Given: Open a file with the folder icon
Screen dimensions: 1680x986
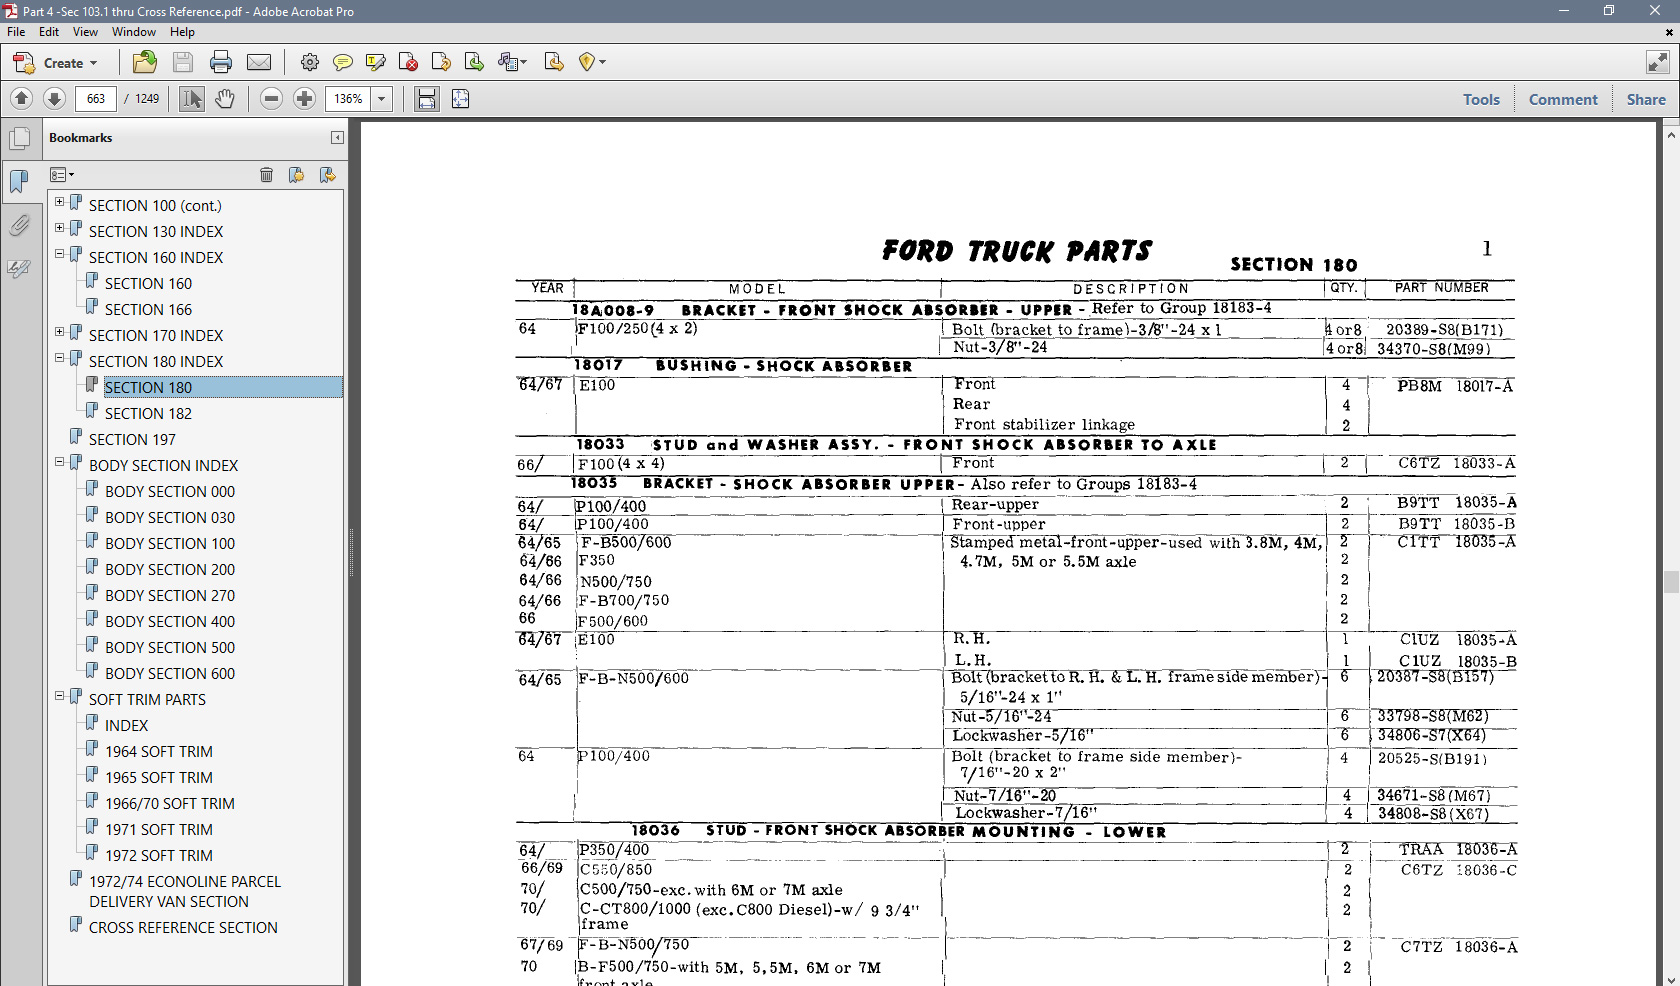Looking at the screenshot, I should click(x=145, y=62).
